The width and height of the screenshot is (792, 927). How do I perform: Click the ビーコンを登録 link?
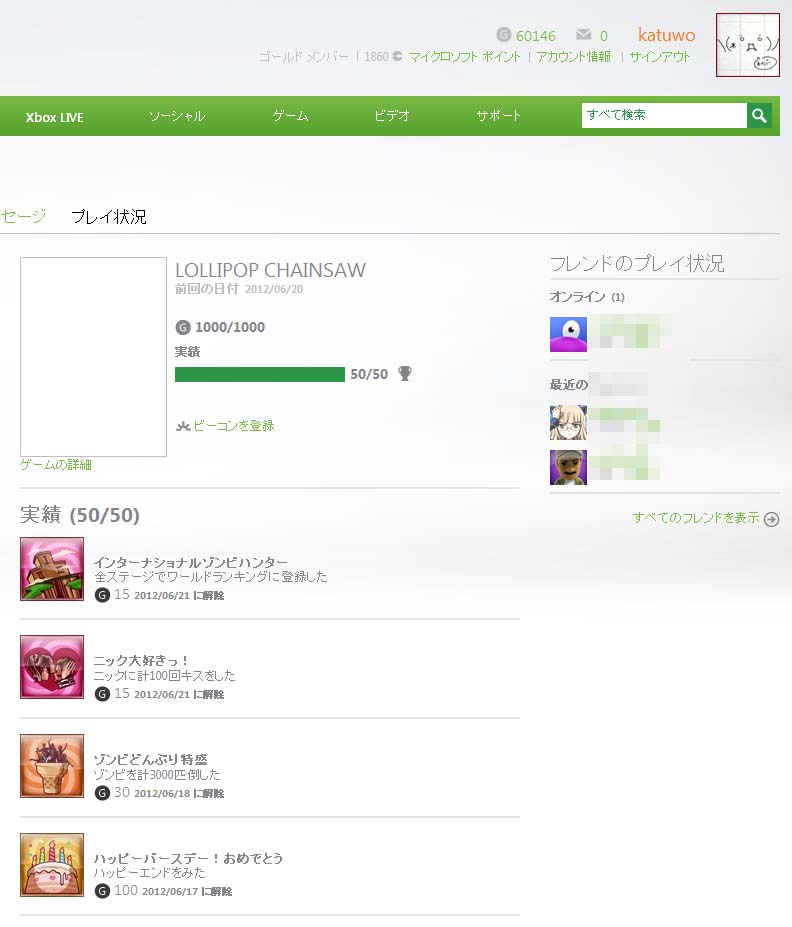click(234, 426)
